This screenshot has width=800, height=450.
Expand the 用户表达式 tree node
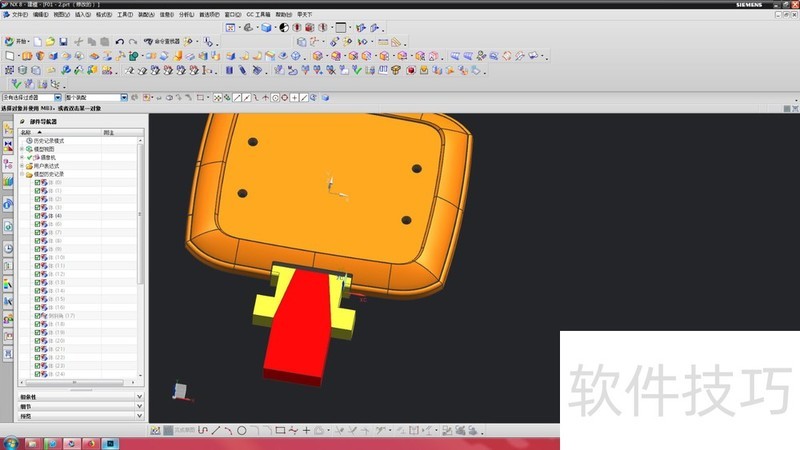(22, 166)
